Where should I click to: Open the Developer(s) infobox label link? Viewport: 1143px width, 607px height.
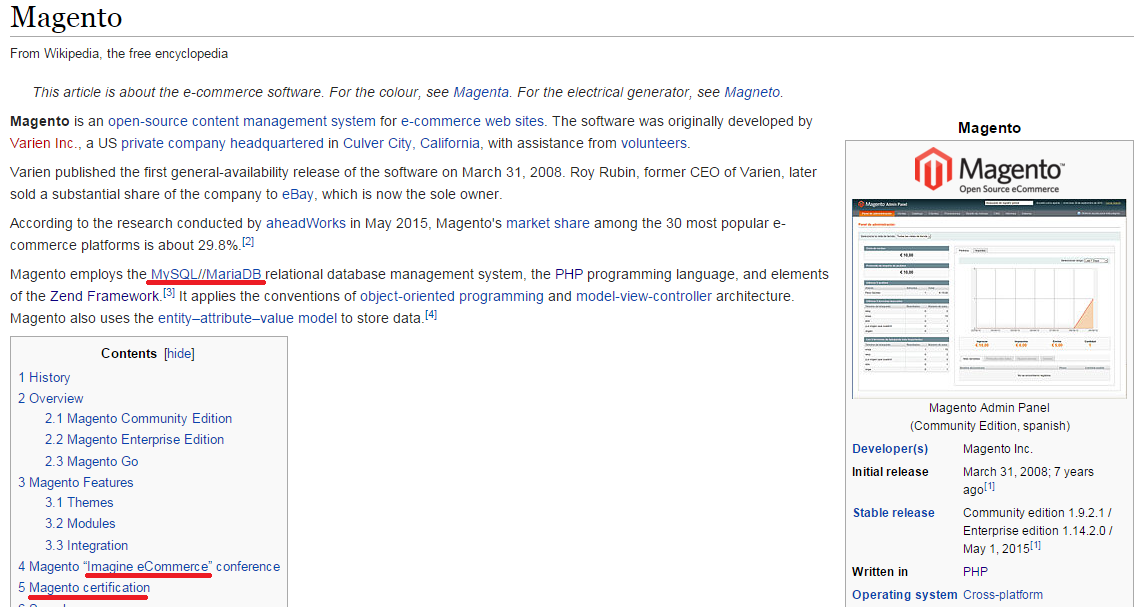[890, 449]
